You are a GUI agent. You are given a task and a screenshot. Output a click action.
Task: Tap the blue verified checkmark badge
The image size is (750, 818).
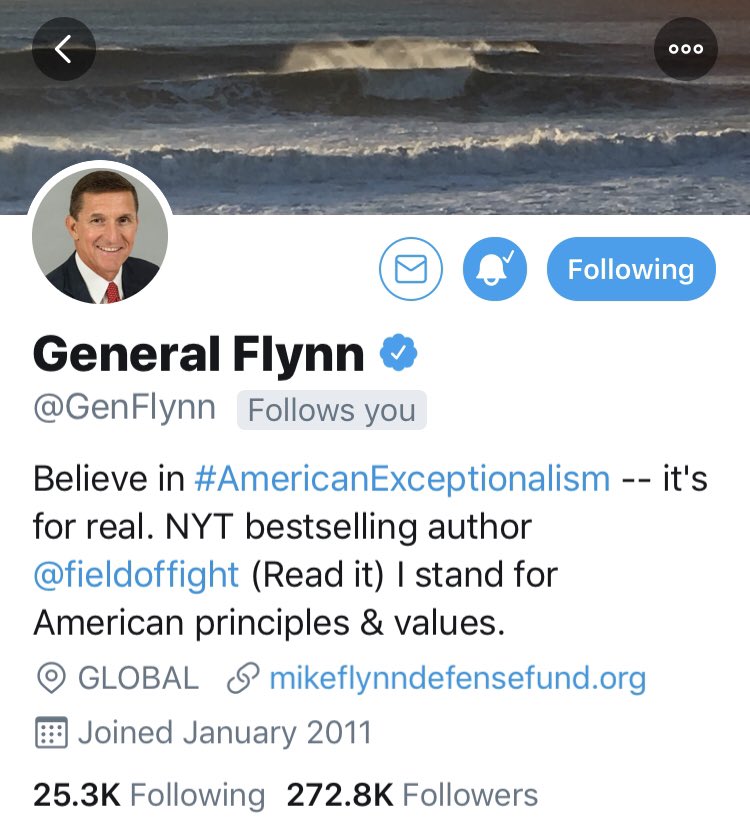click(x=398, y=353)
